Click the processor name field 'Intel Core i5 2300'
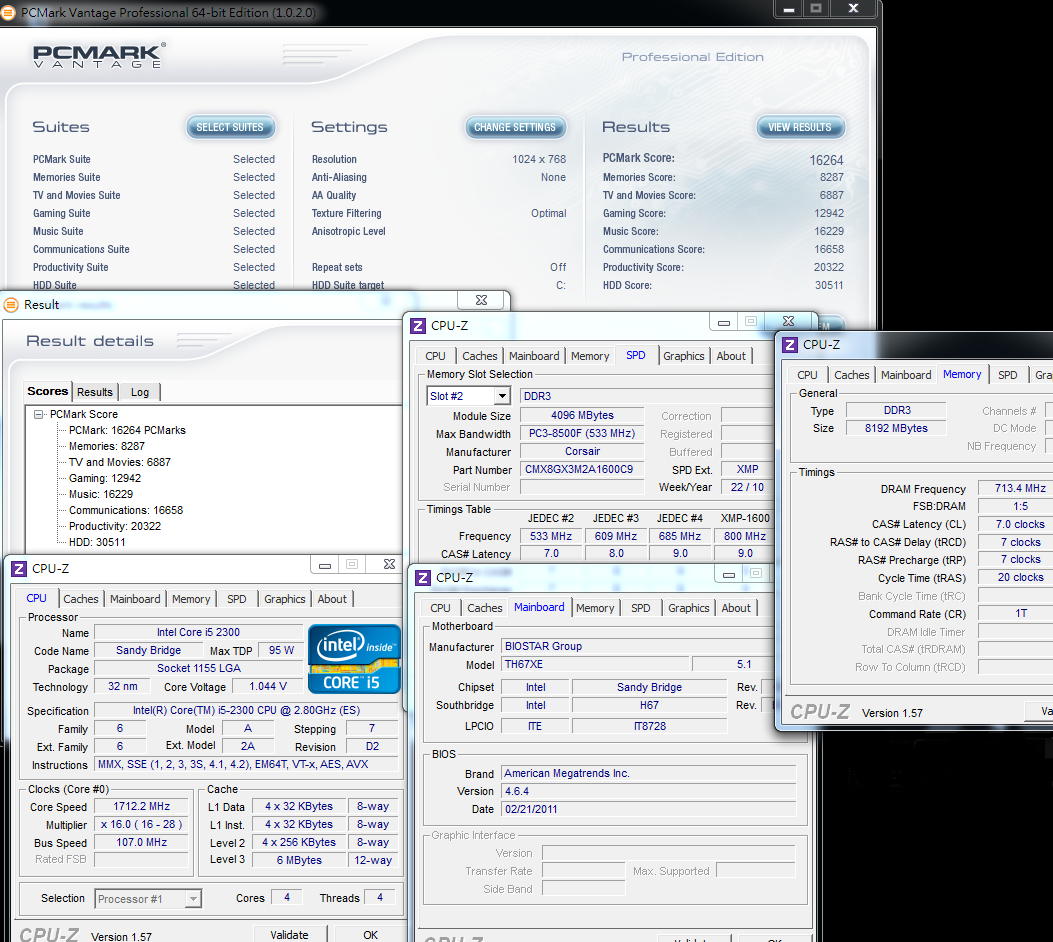The height and width of the screenshot is (942, 1053). click(x=198, y=632)
